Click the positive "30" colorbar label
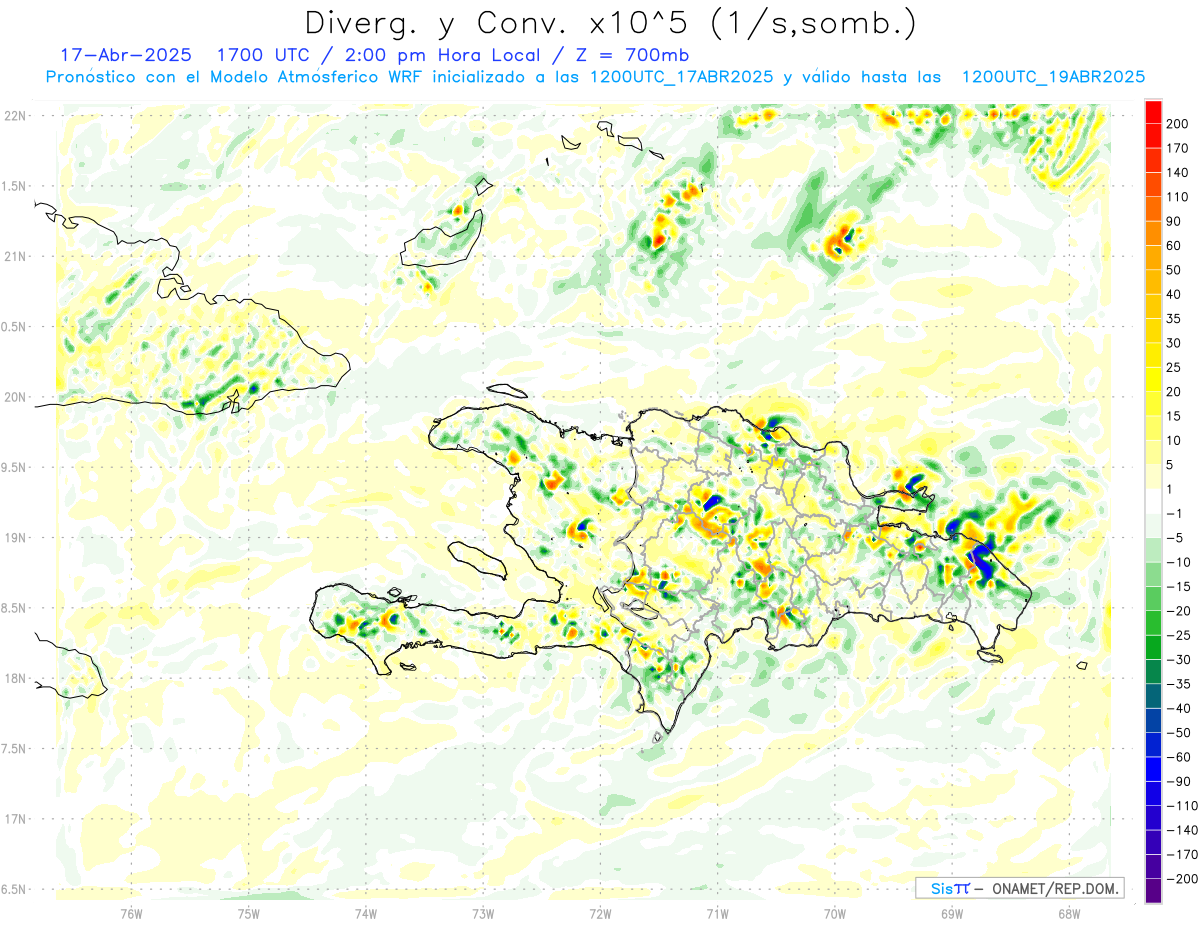Viewport: 1200px width, 927px height. (x=1174, y=343)
